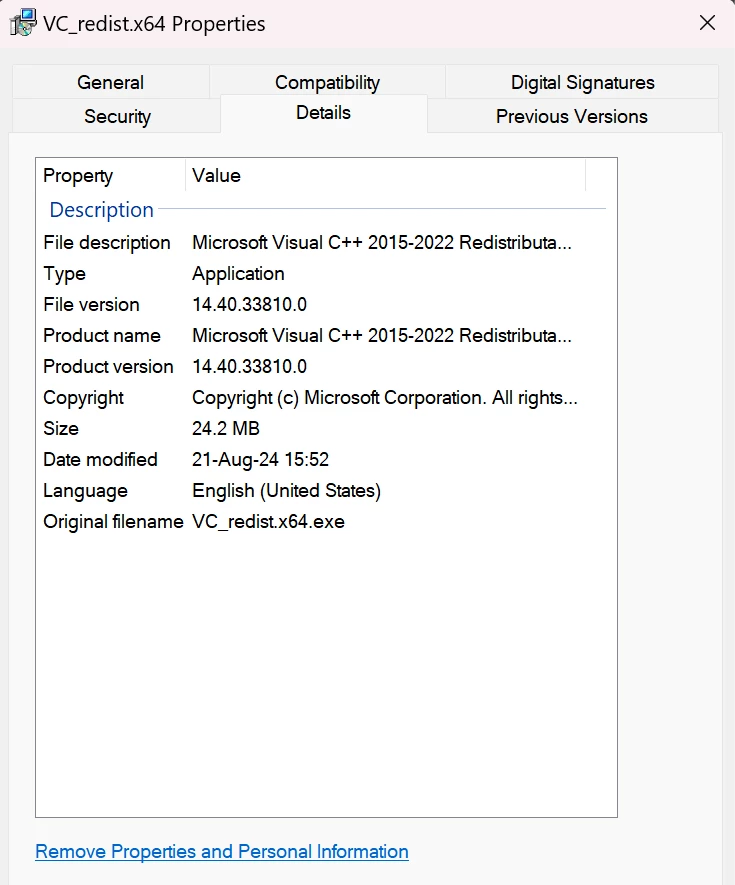Close the VC_redist.x64 Properties dialog
The height and width of the screenshot is (885, 735).
pyautogui.click(x=707, y=23)
